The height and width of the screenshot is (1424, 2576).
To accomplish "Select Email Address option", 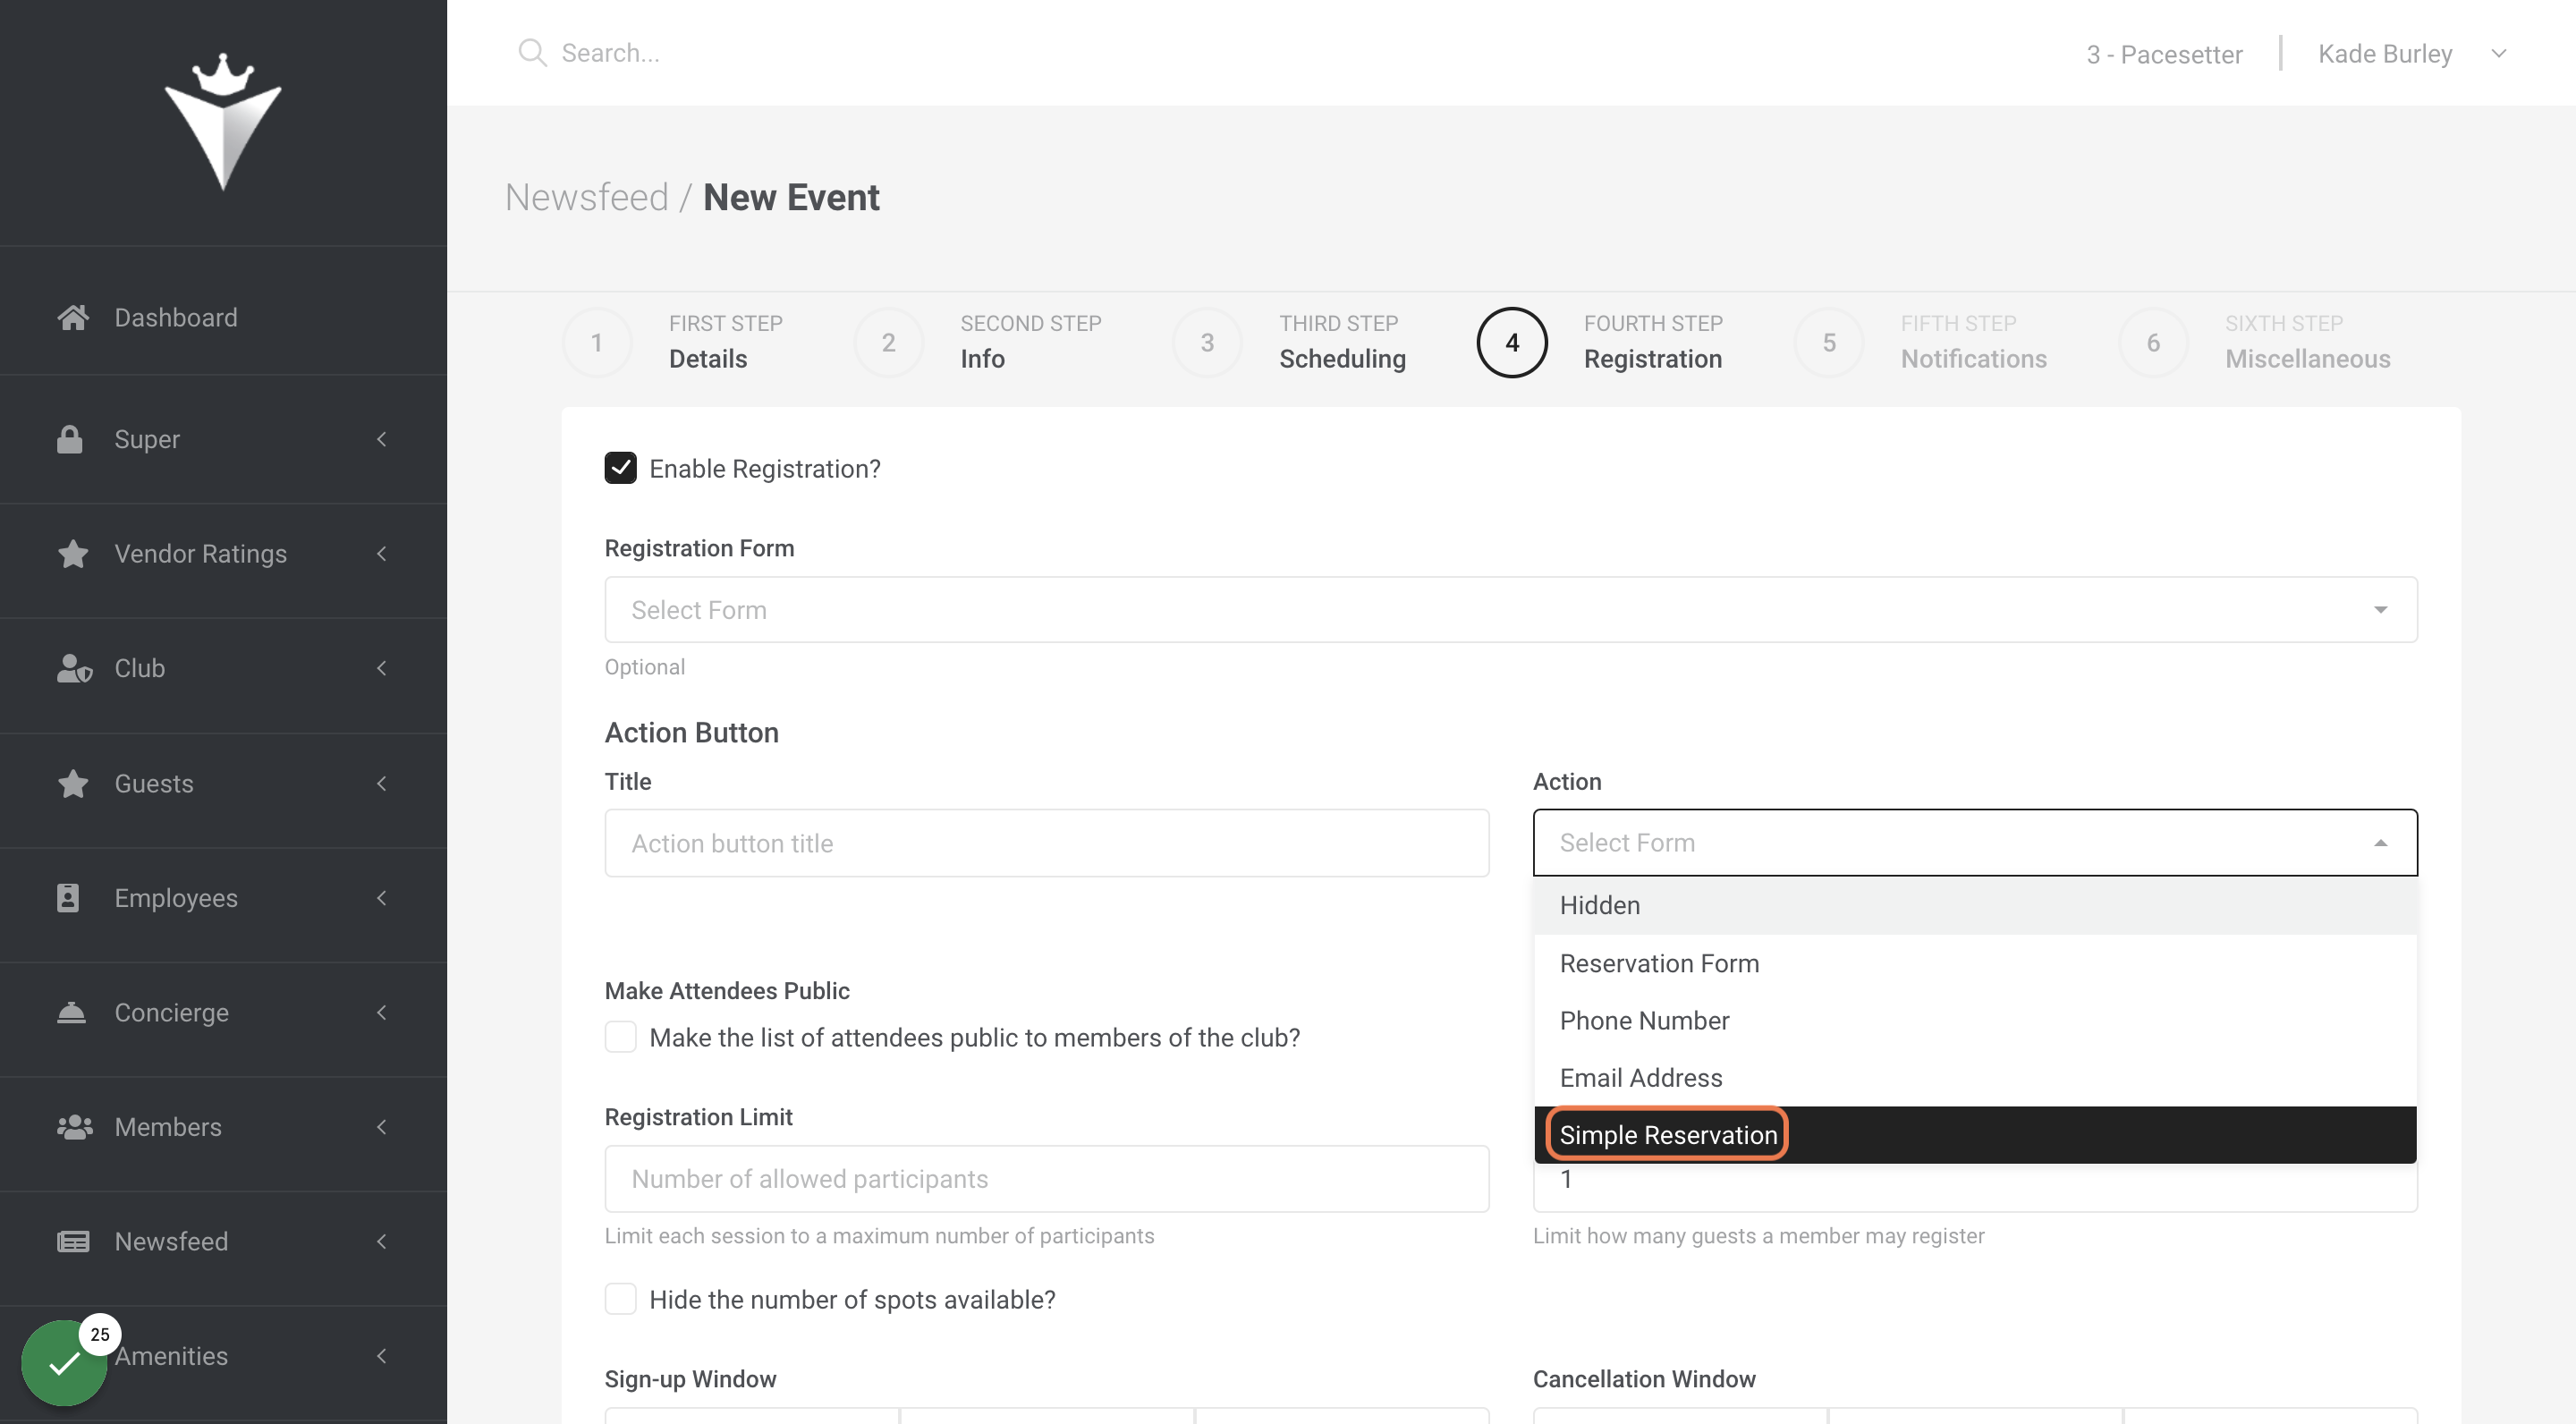I will click(x=1974, y=1078).
